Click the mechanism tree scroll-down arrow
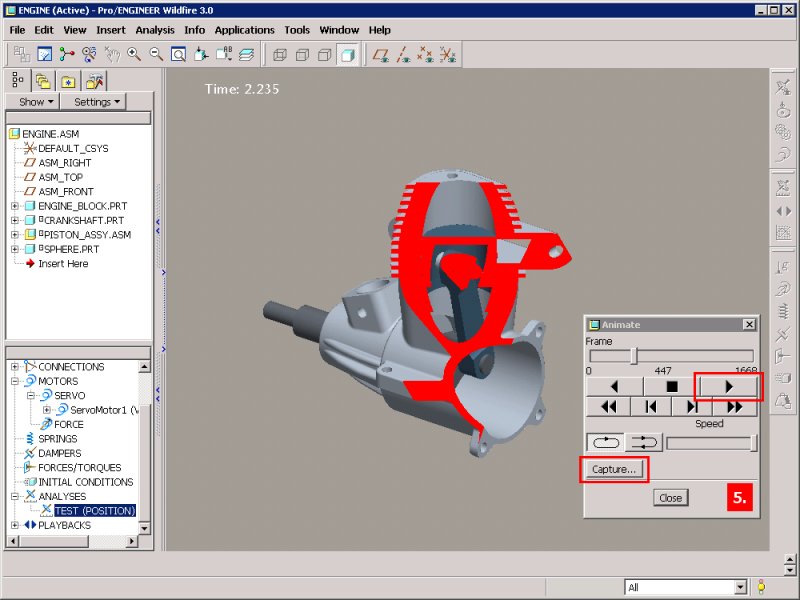 [x=144, y=528]
